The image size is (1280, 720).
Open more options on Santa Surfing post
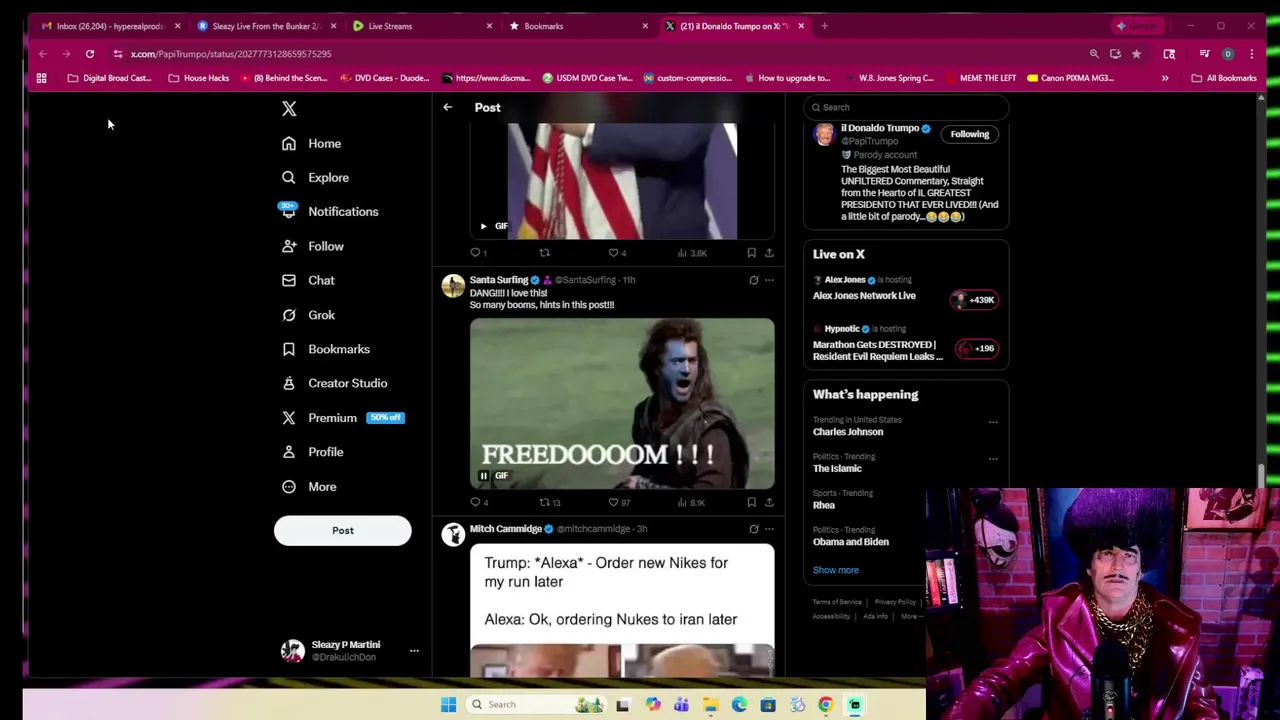tap(769, 280)
